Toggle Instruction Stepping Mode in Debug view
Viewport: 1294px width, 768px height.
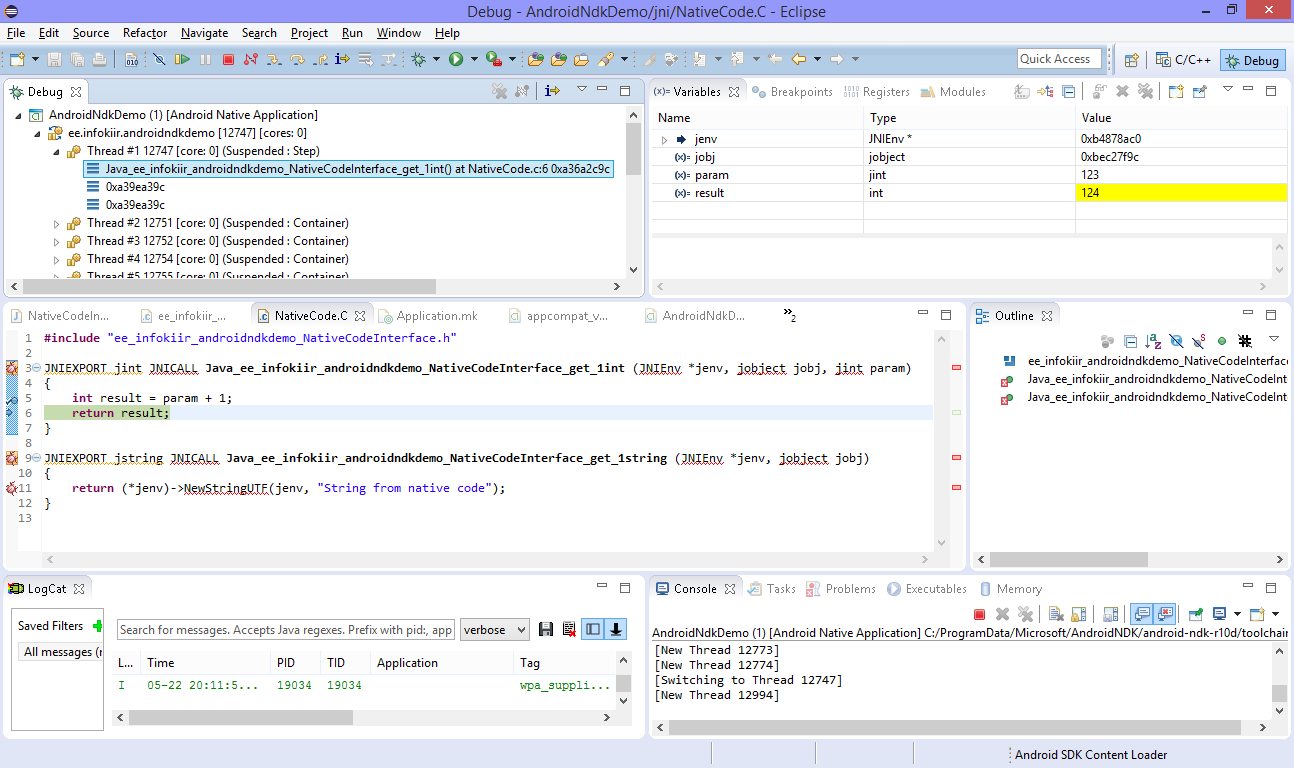(x=552, y=91)
